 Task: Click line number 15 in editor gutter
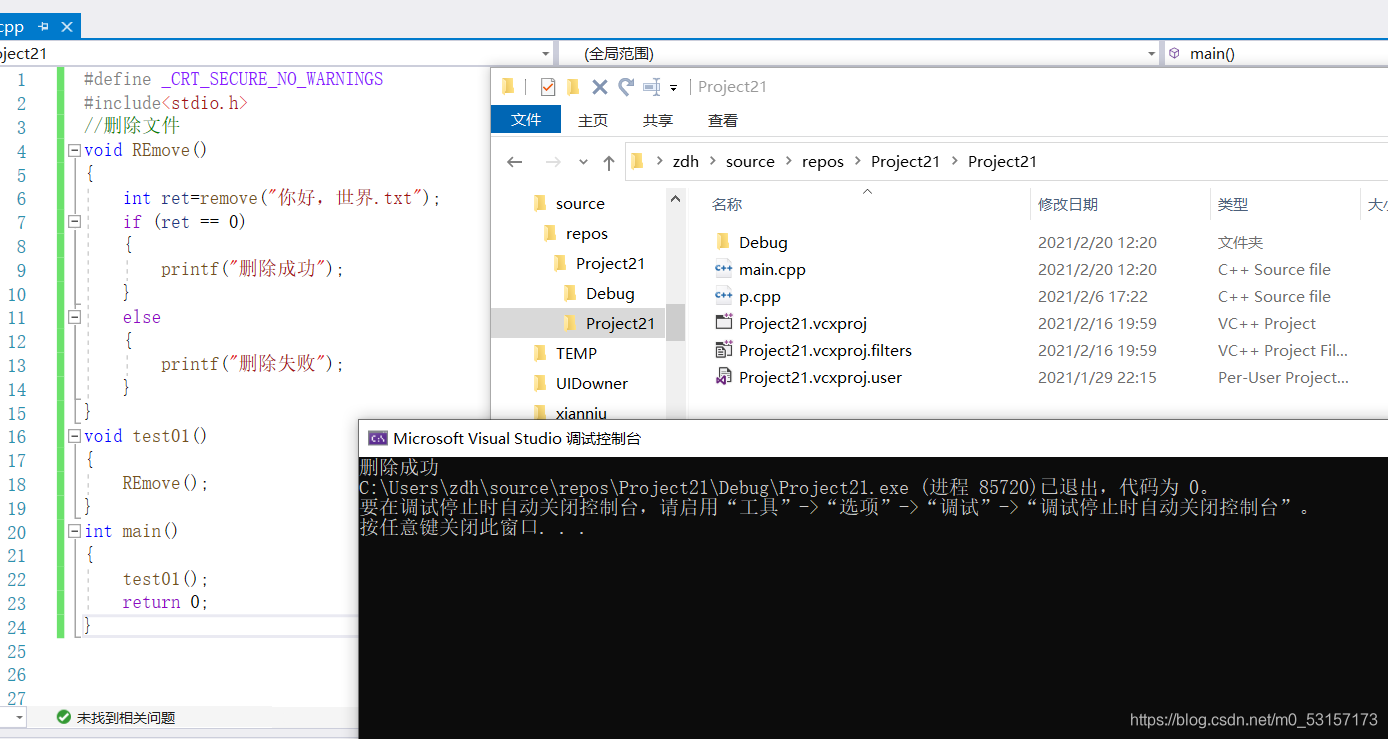tap(17, 413)
